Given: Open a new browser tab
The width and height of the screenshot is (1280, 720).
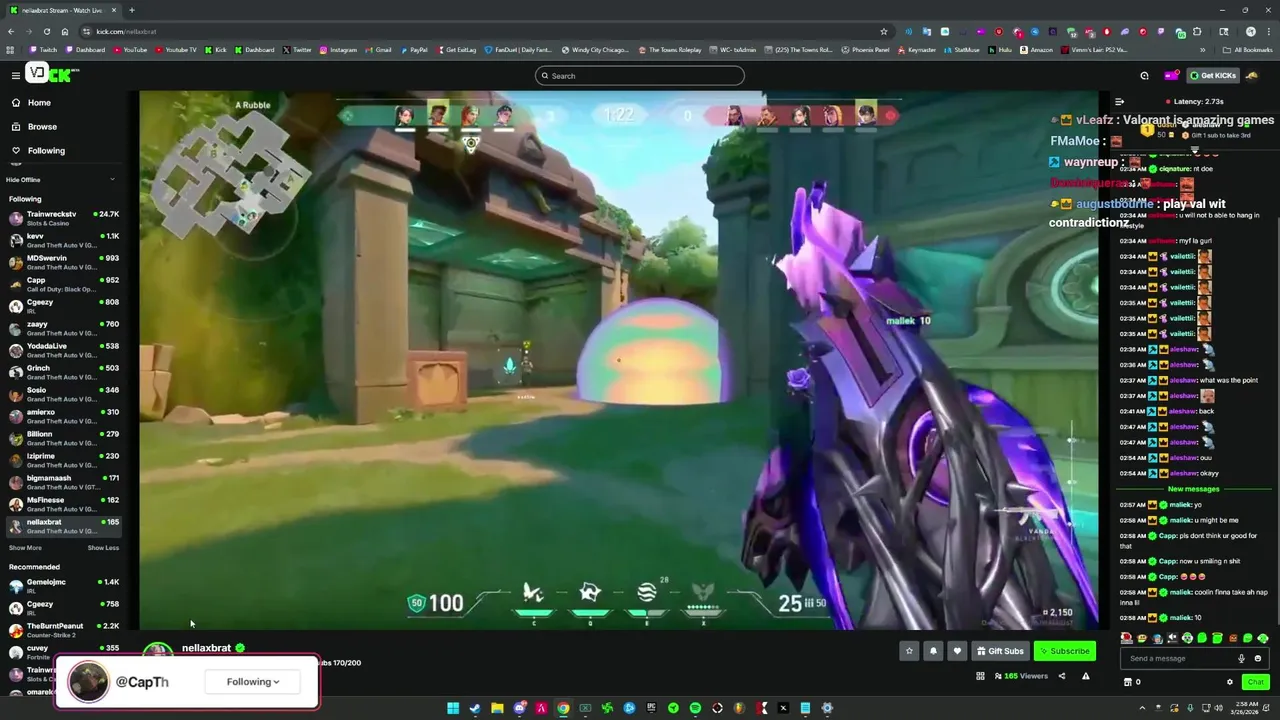Looking at the screenshot, I should 131,10.
